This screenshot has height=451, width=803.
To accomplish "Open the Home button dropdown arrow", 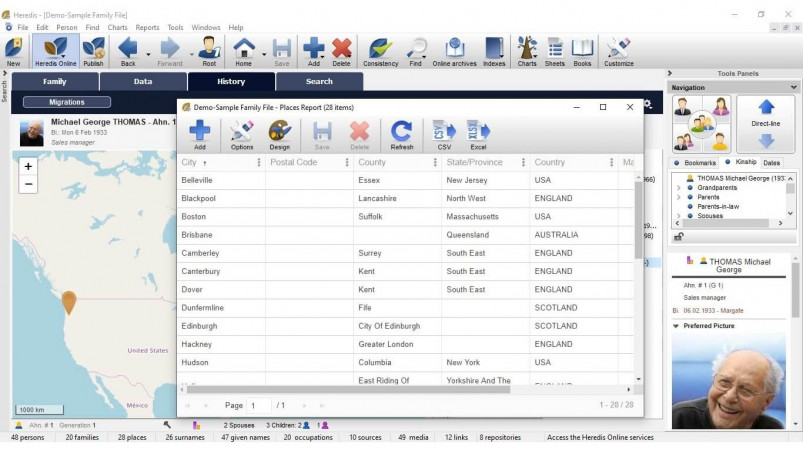I will [x=264, y=54].
